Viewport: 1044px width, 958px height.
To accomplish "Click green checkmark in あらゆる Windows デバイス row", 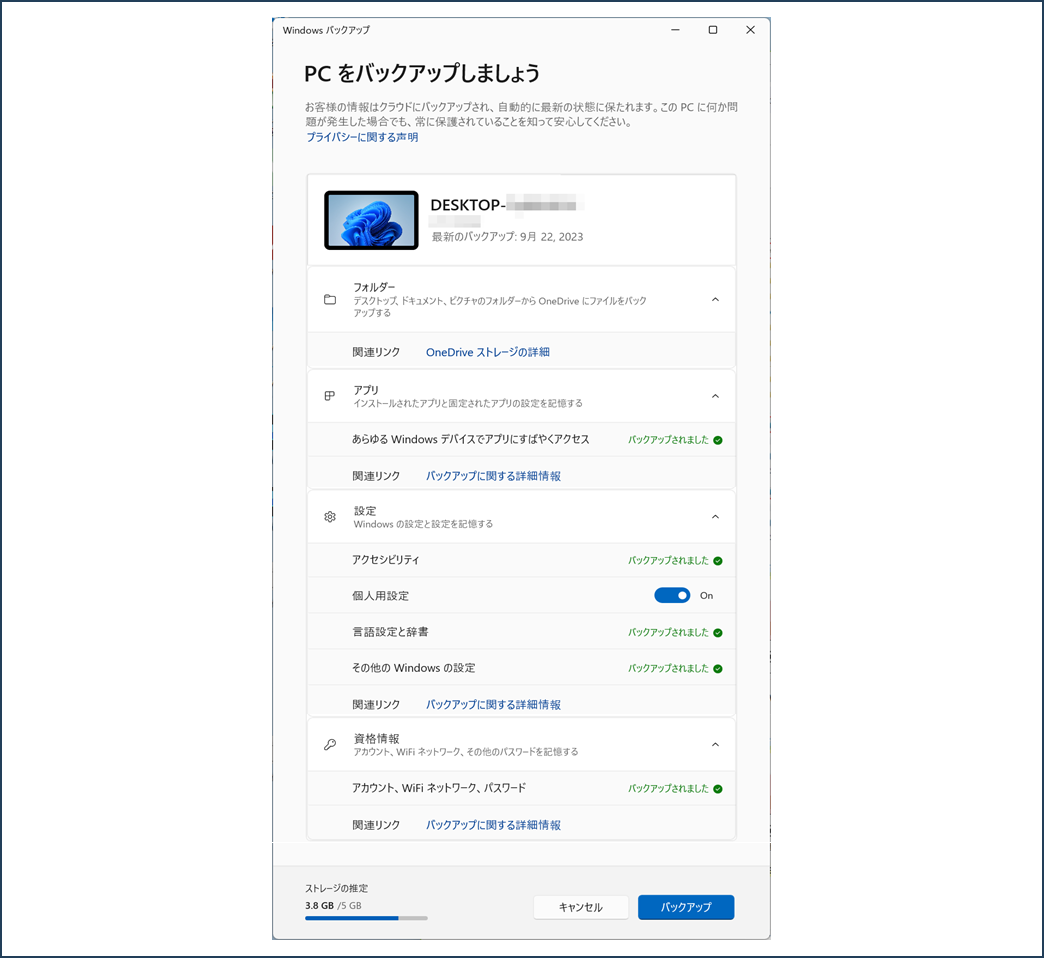I will point(718,440).
